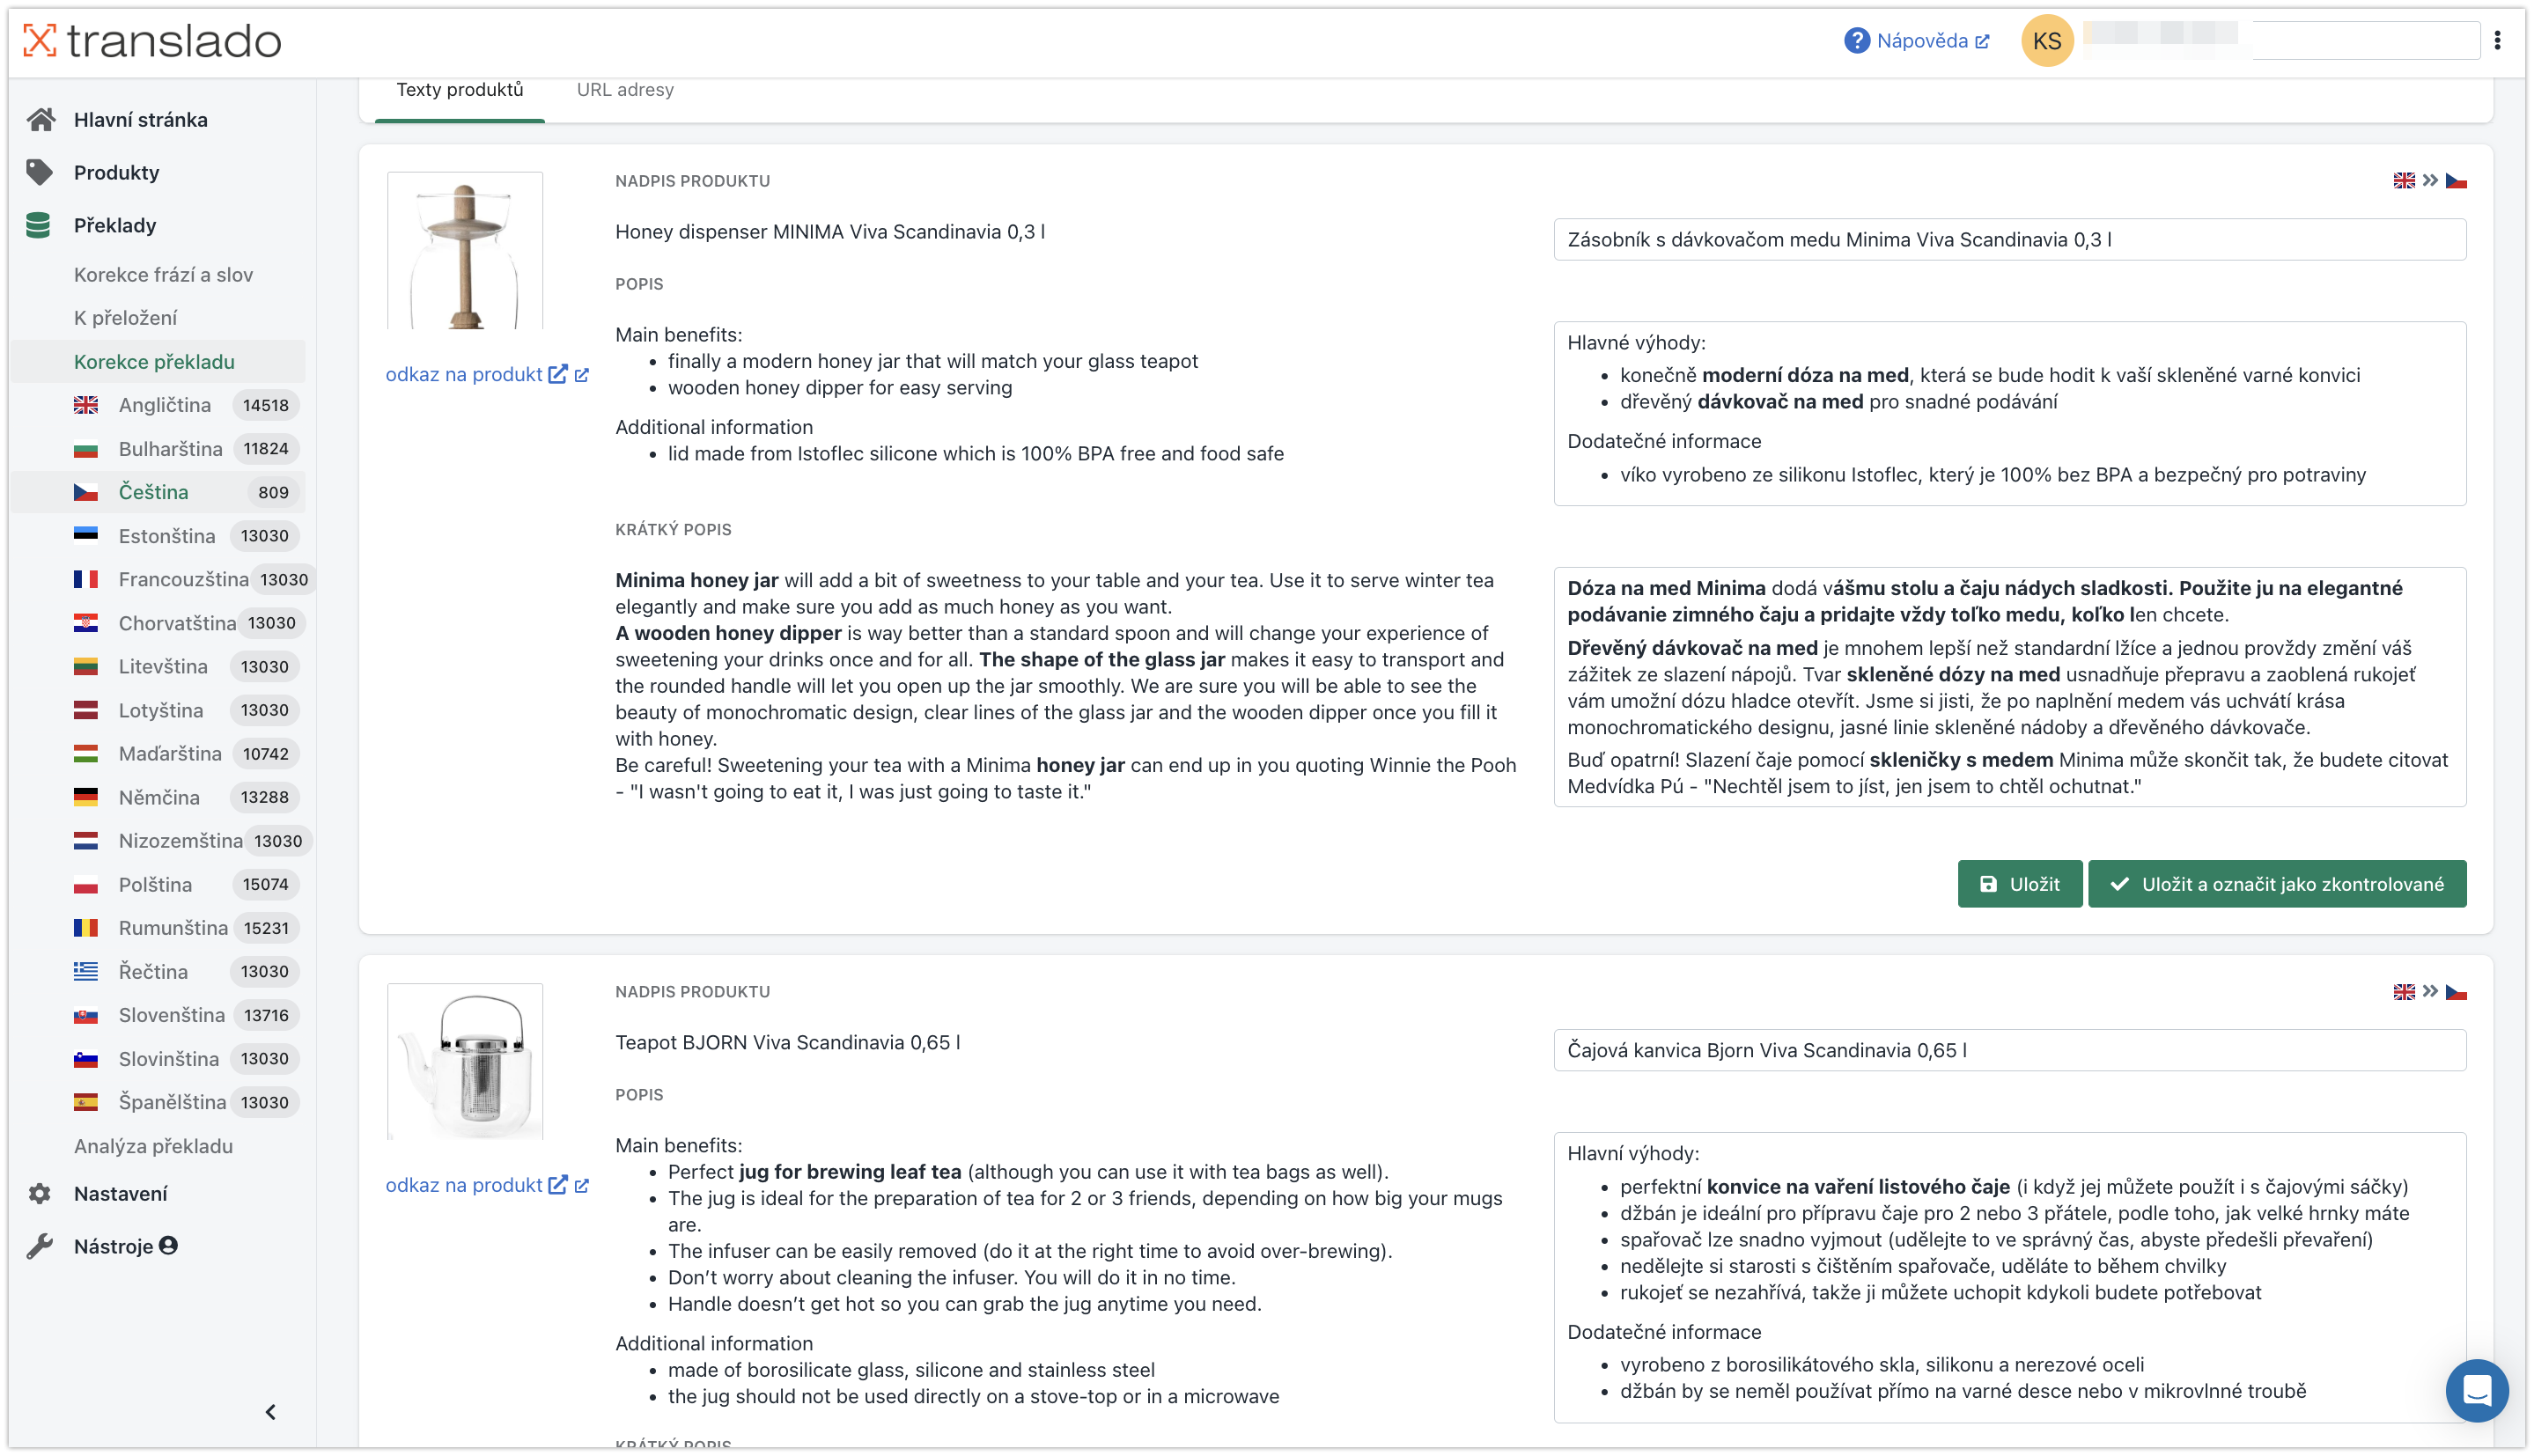The width and height of the screenshot is (2534, 1456).
Task: Edit the Hlavné výhody description of honey dispenser
Action: click(x=2009, y=413)
